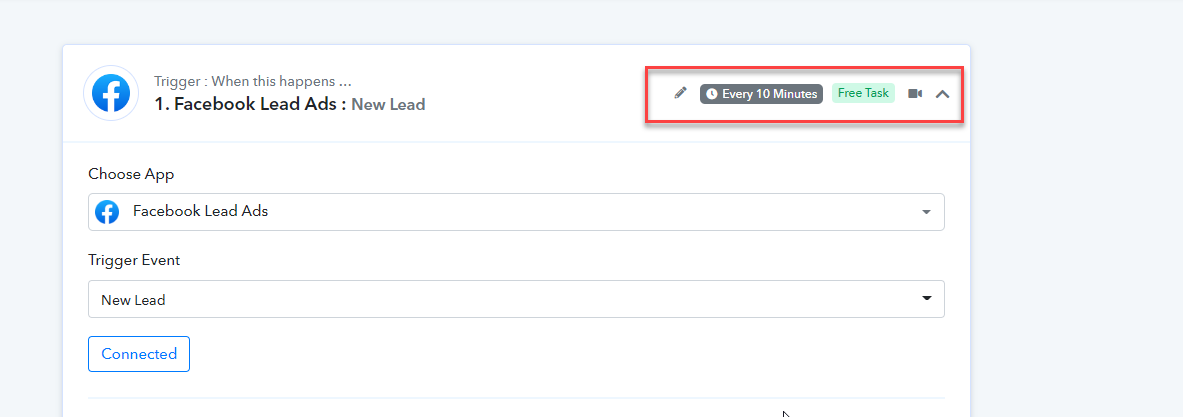Click the Every 10 Minutes badge
This screenshot has height=417, width=1183.
pyautogui.click(x=761, y=94)
